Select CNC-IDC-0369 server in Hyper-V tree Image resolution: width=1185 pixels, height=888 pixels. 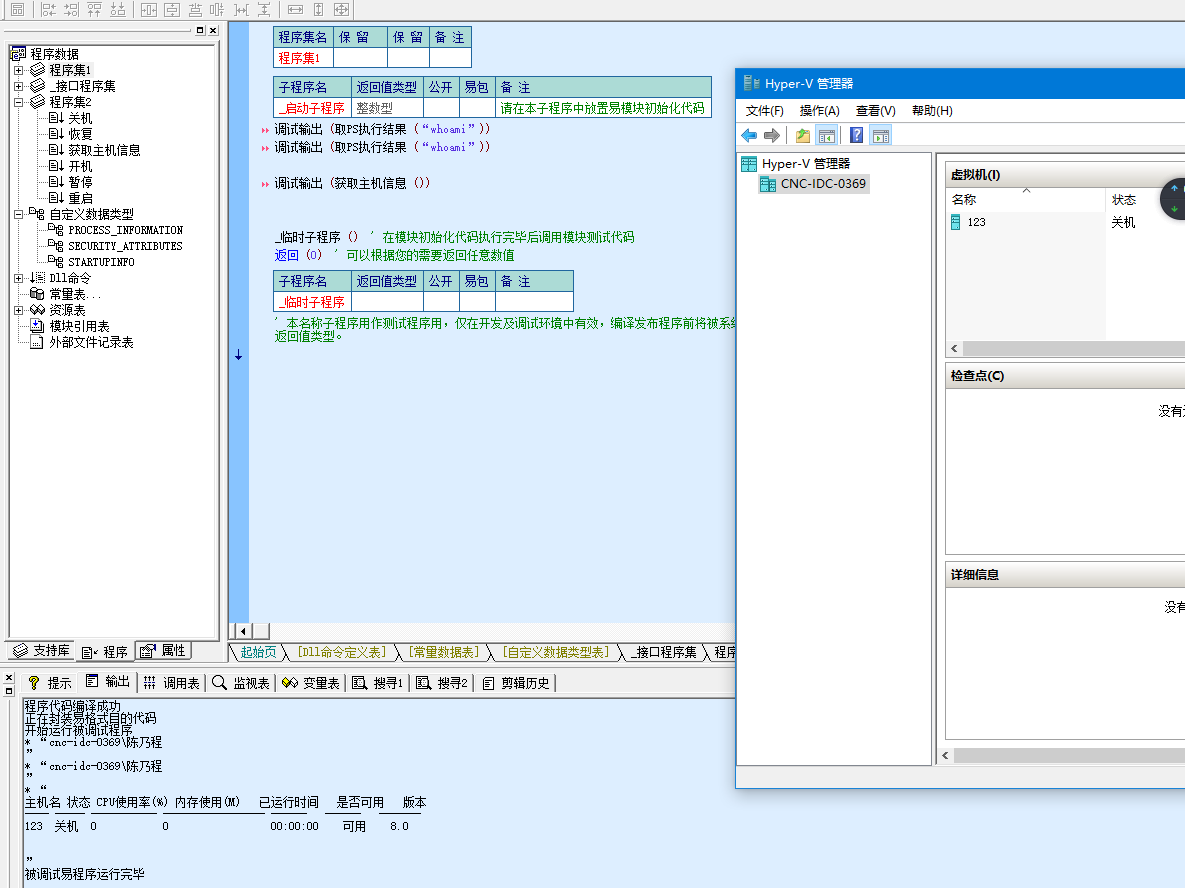[x=823, y=184]
